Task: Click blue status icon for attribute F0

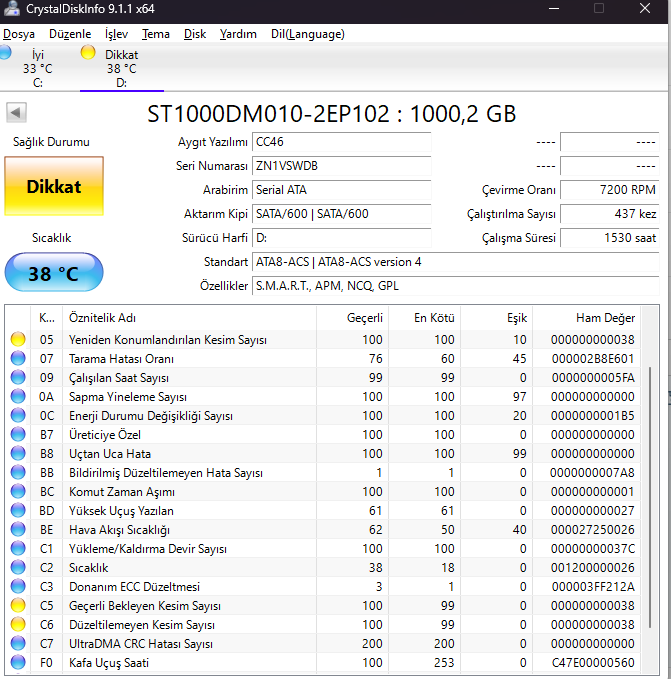Action: [x=18, y=663]
